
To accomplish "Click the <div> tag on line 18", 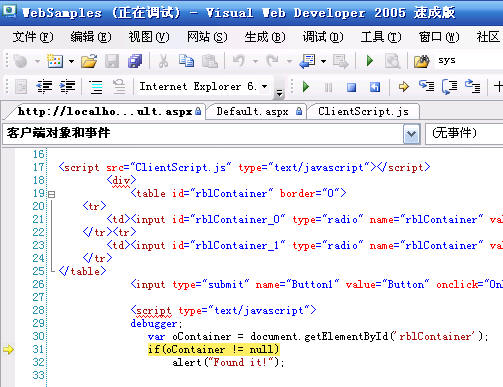I will [121, 180].
